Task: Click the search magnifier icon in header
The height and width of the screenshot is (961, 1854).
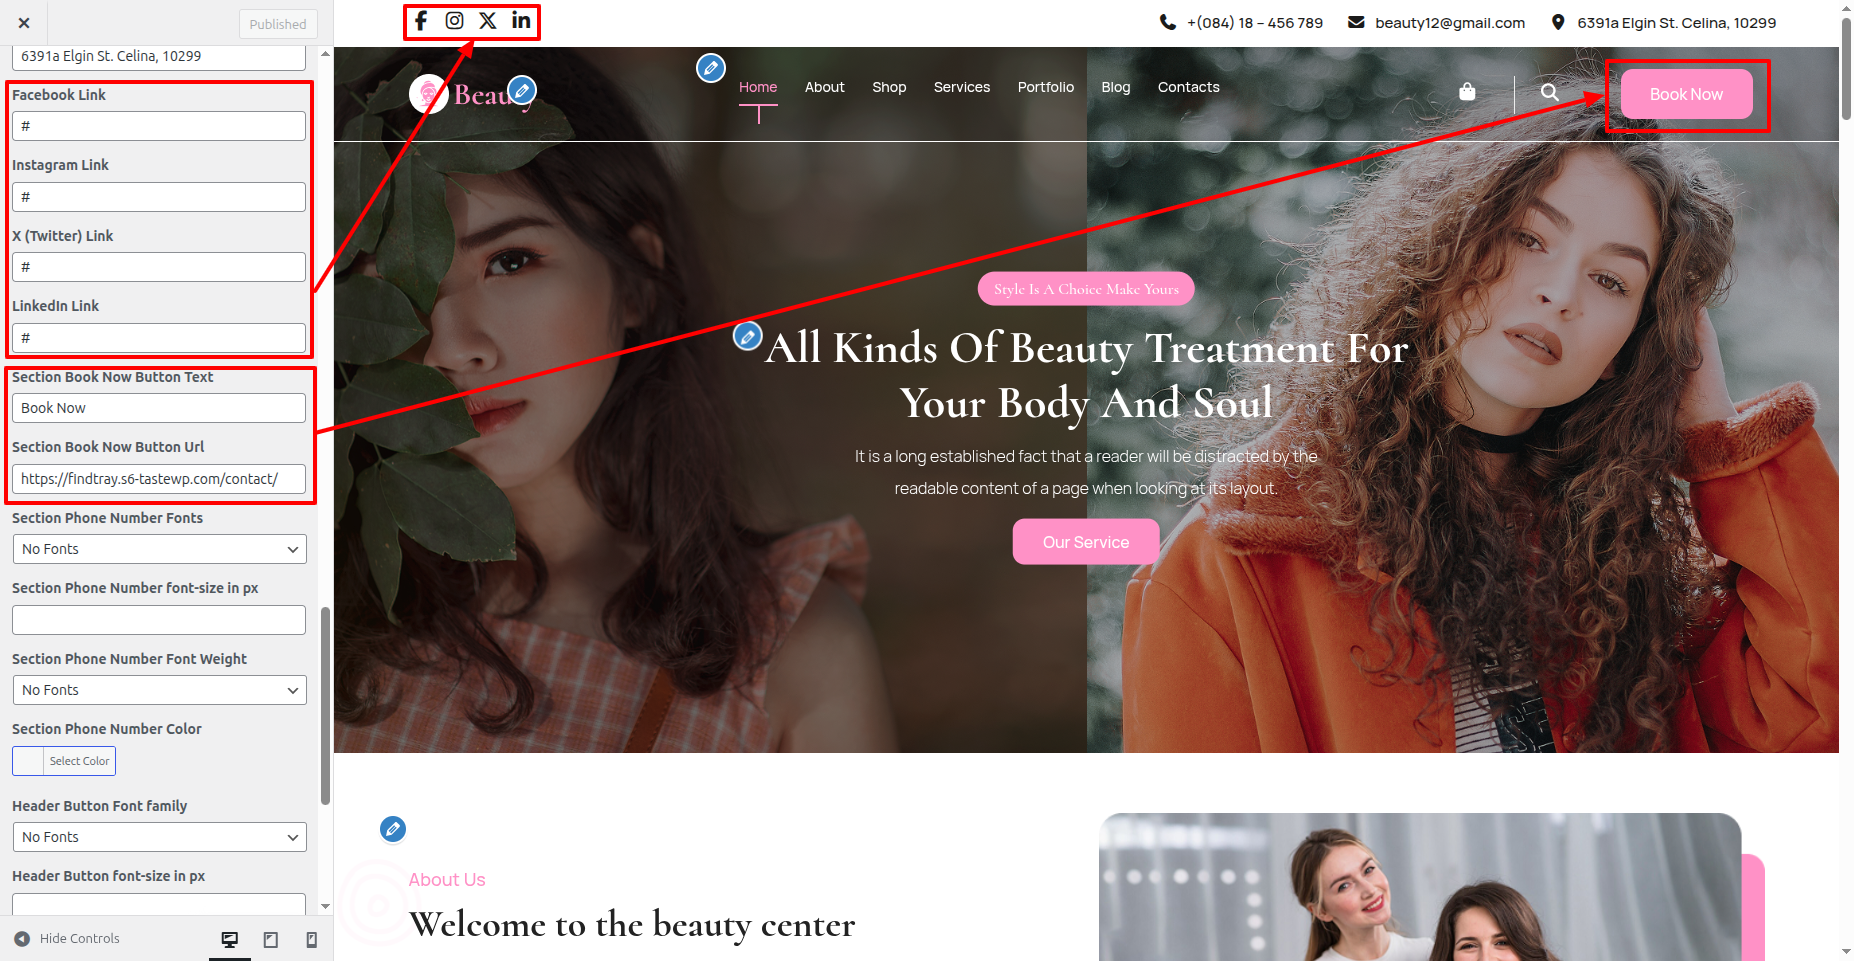Action: (1549, 92)
